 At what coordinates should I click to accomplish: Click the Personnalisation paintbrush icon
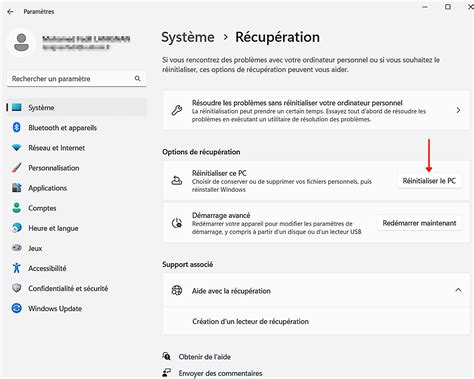17,168
